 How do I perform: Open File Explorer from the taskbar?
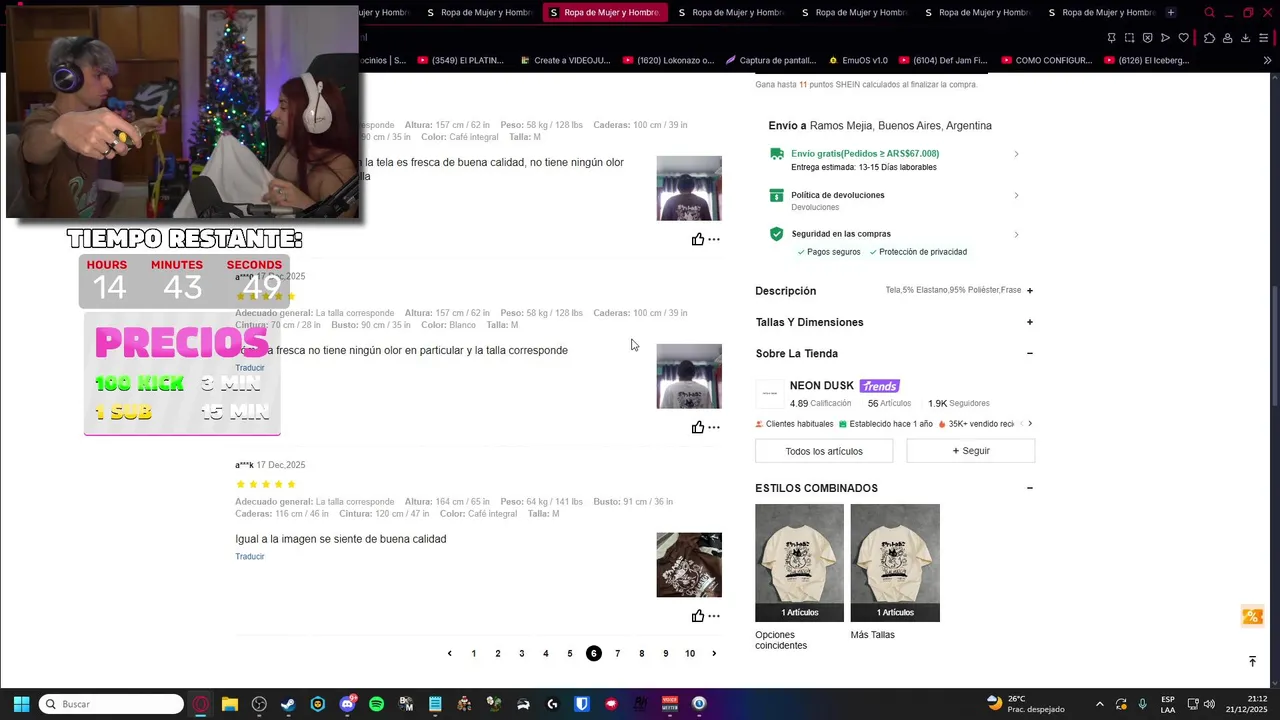[230, 704]
